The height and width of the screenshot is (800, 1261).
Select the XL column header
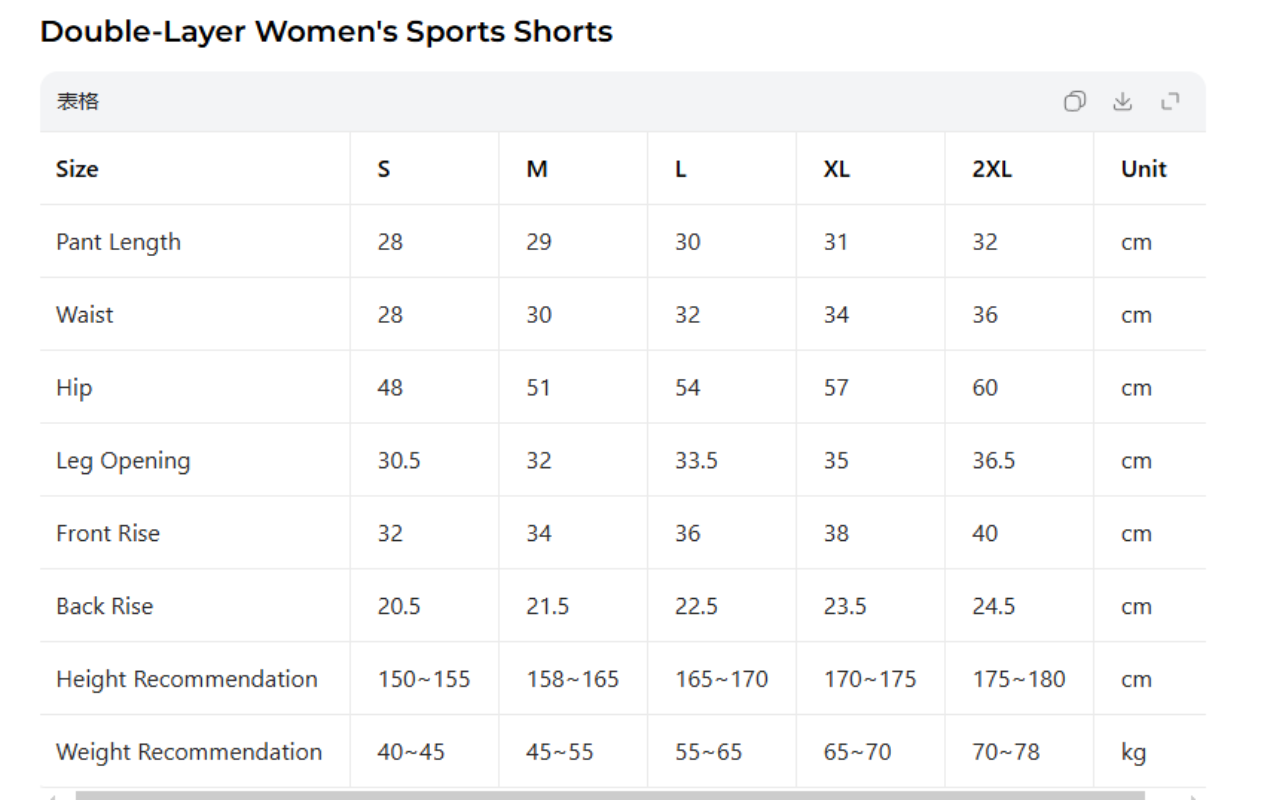(x=834, y=169)
